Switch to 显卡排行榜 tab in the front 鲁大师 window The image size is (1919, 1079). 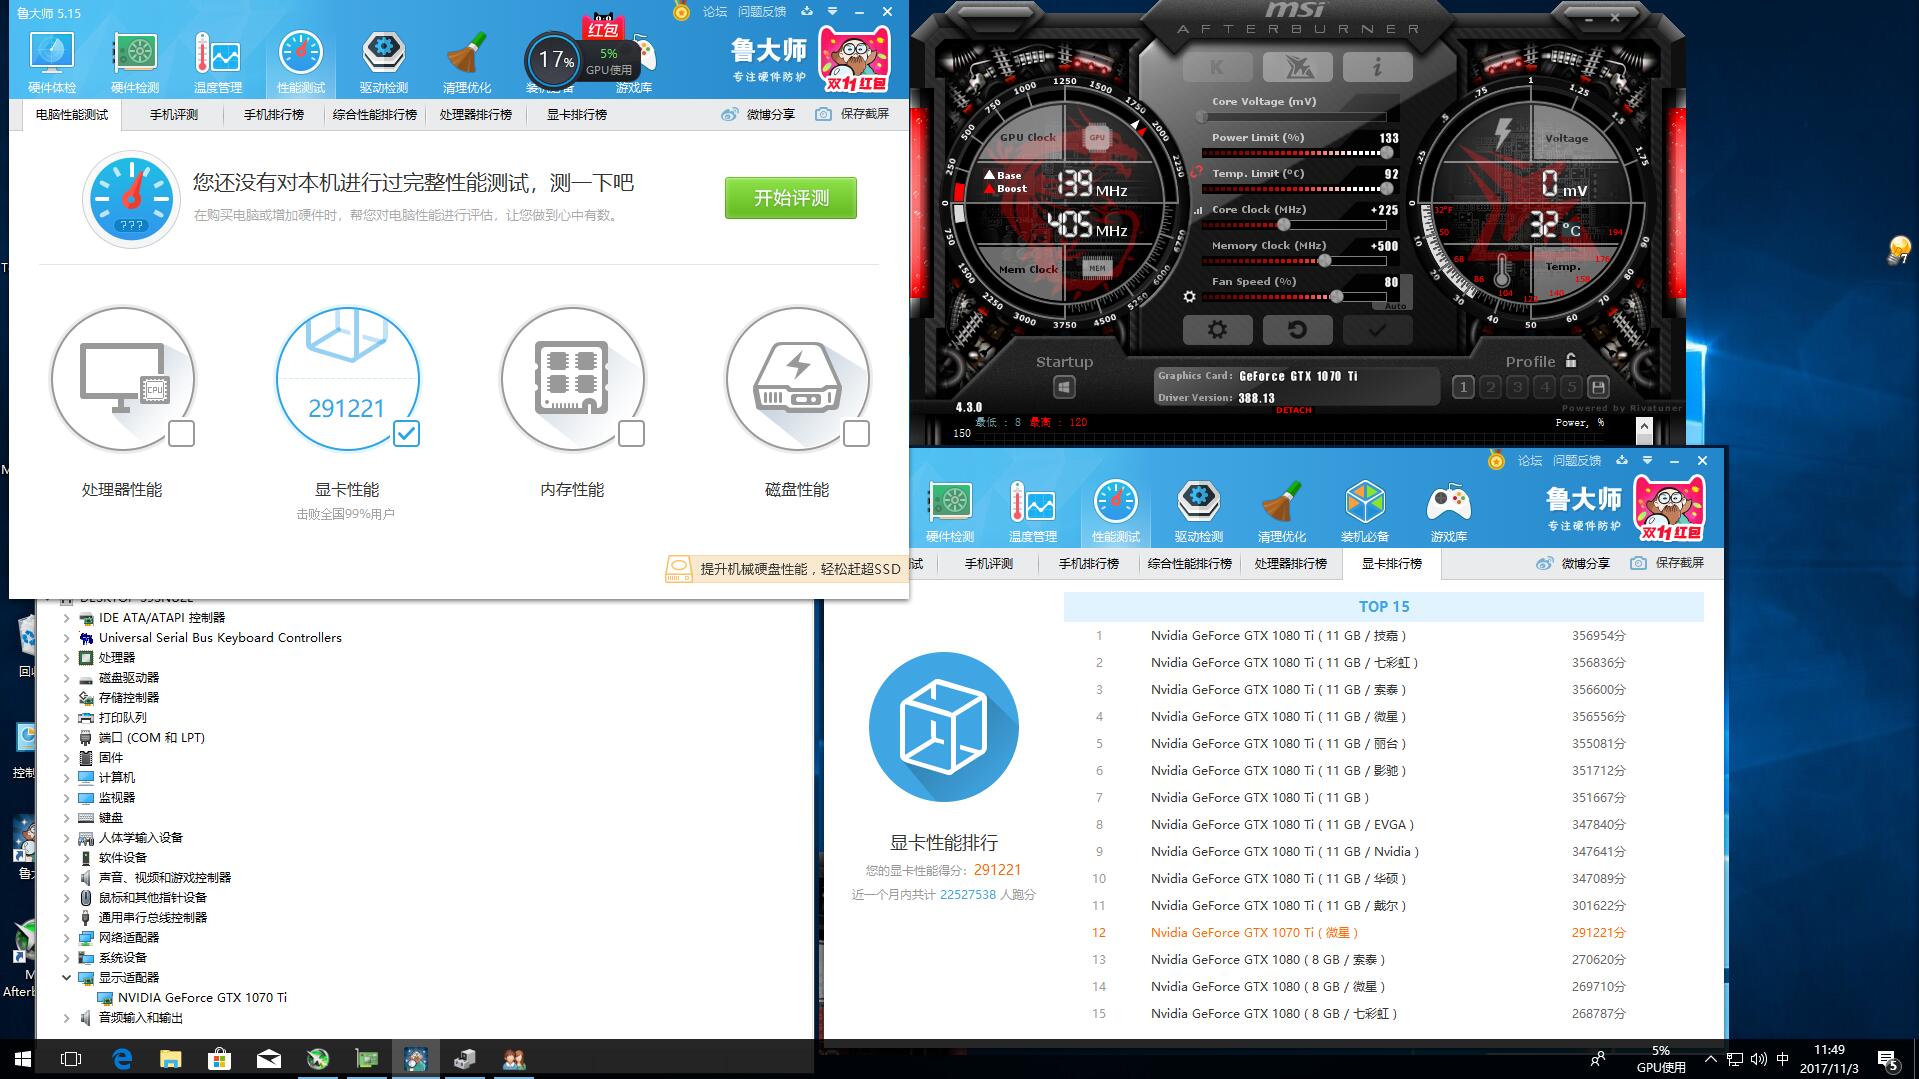coord(577,115)
